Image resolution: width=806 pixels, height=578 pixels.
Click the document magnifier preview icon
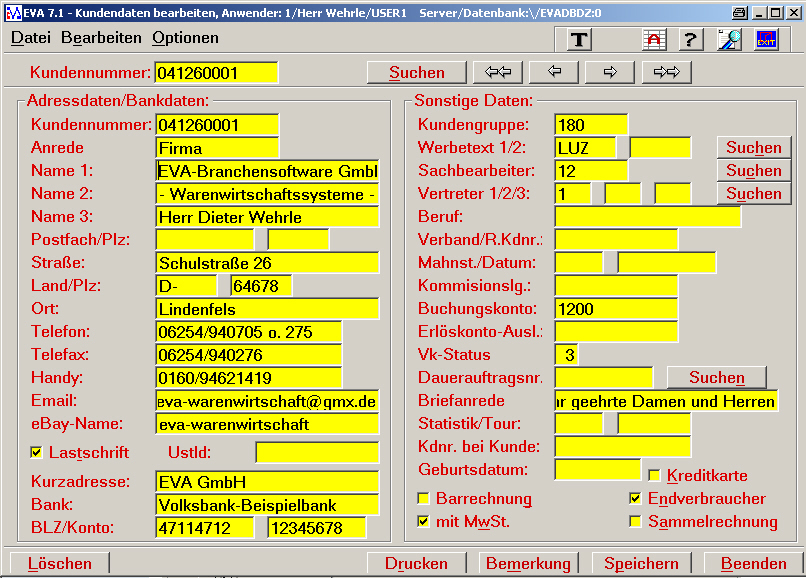[x=729, y=40]
